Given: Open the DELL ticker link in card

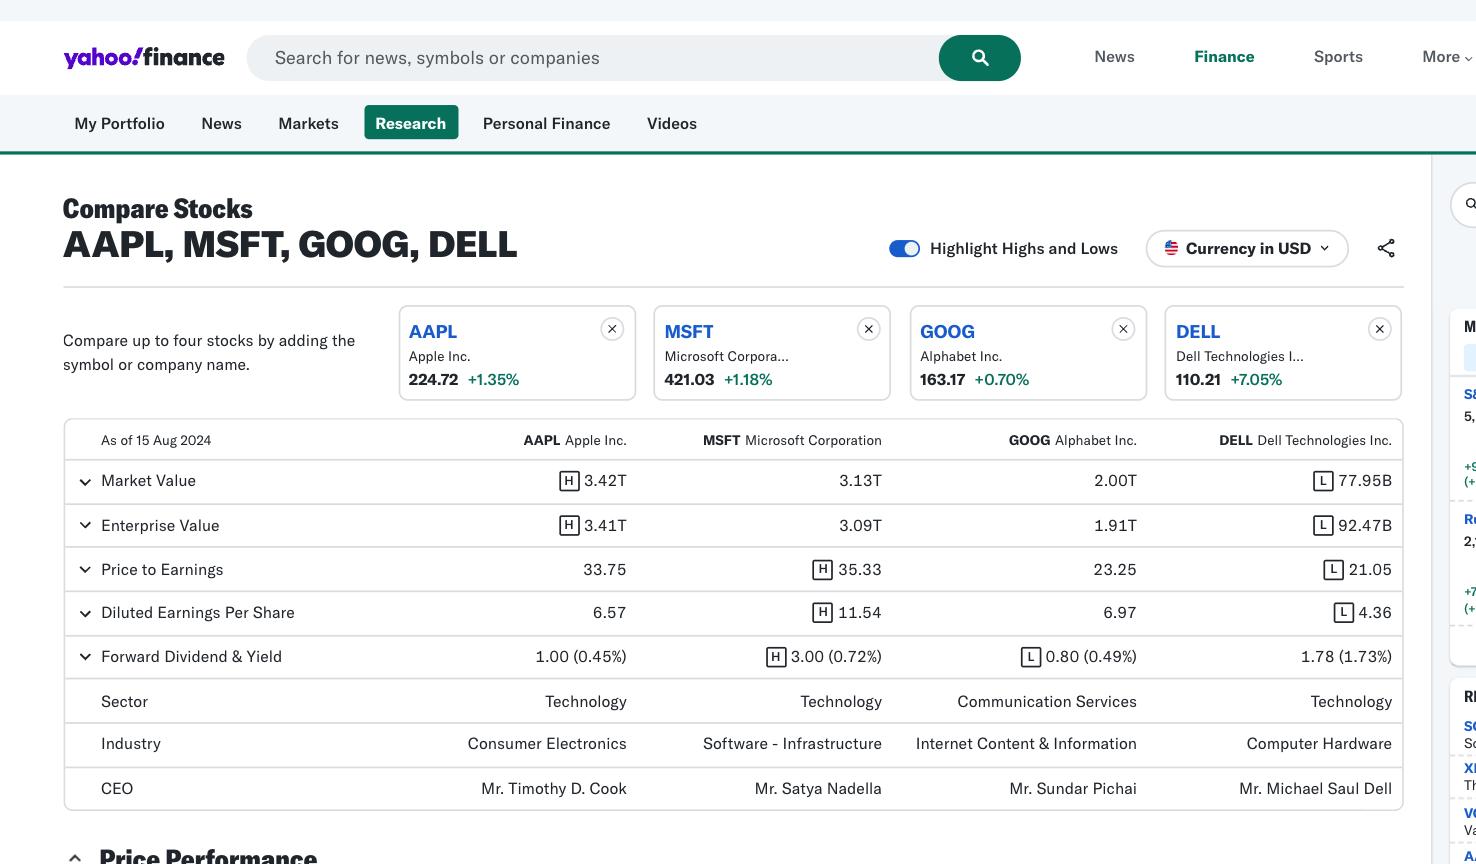Looking at the screenshot, I should [1198, 331].
